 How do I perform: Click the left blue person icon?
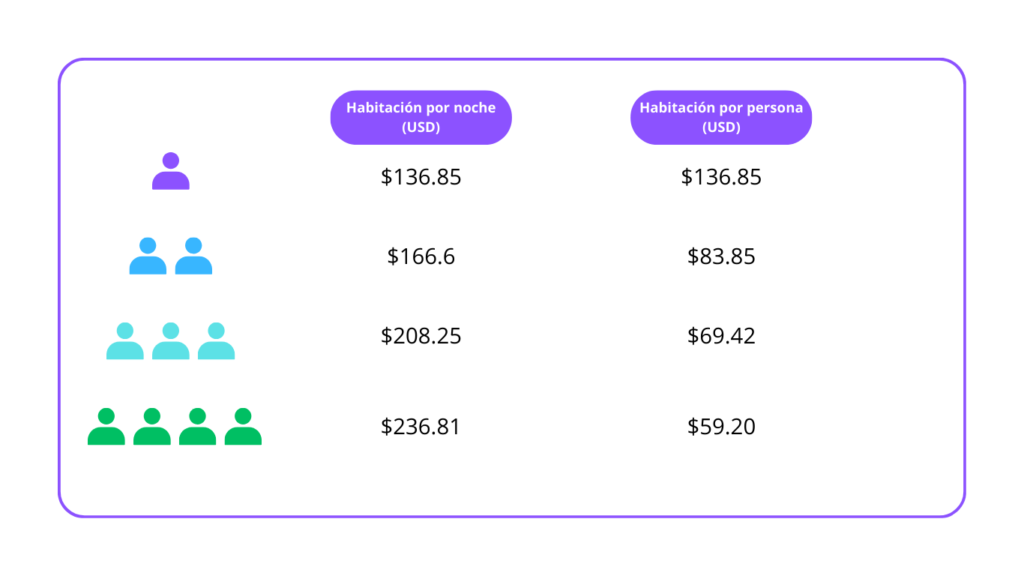[148, 257]
